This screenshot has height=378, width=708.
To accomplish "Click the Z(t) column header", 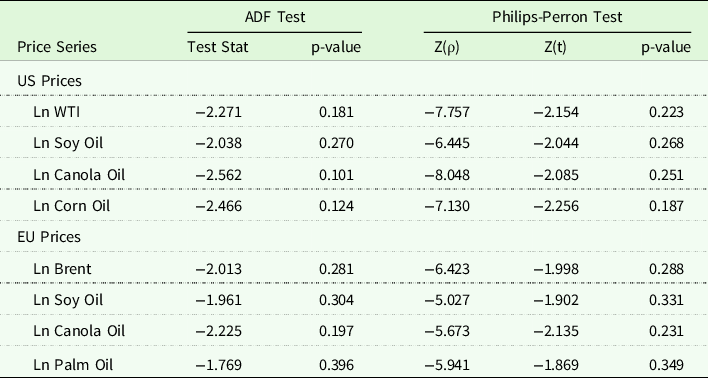I will click(x=555, y=47).
